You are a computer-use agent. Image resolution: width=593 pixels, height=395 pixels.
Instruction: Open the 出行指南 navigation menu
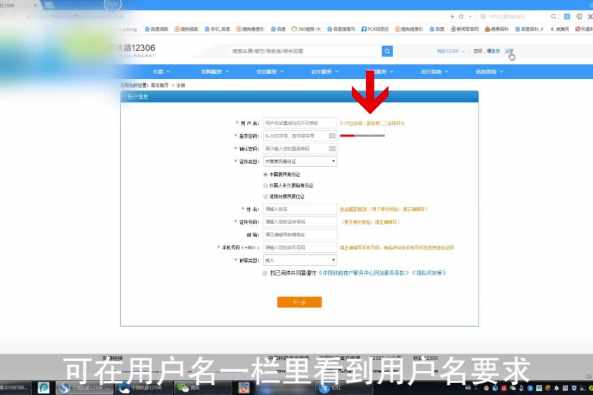pyautogui.click(x=434, y=72)
